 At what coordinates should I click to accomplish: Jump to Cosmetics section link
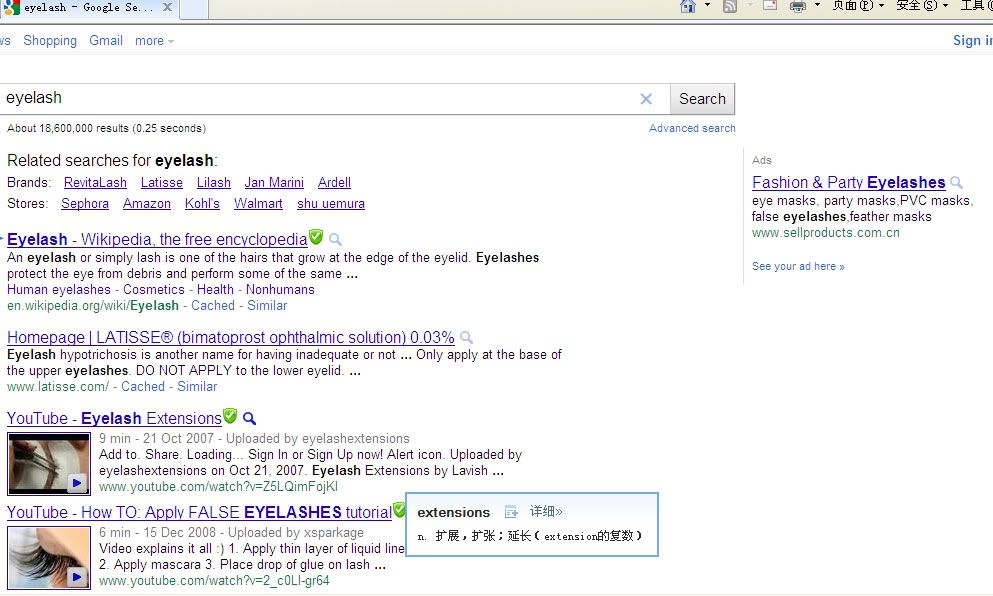pos(154,289)
